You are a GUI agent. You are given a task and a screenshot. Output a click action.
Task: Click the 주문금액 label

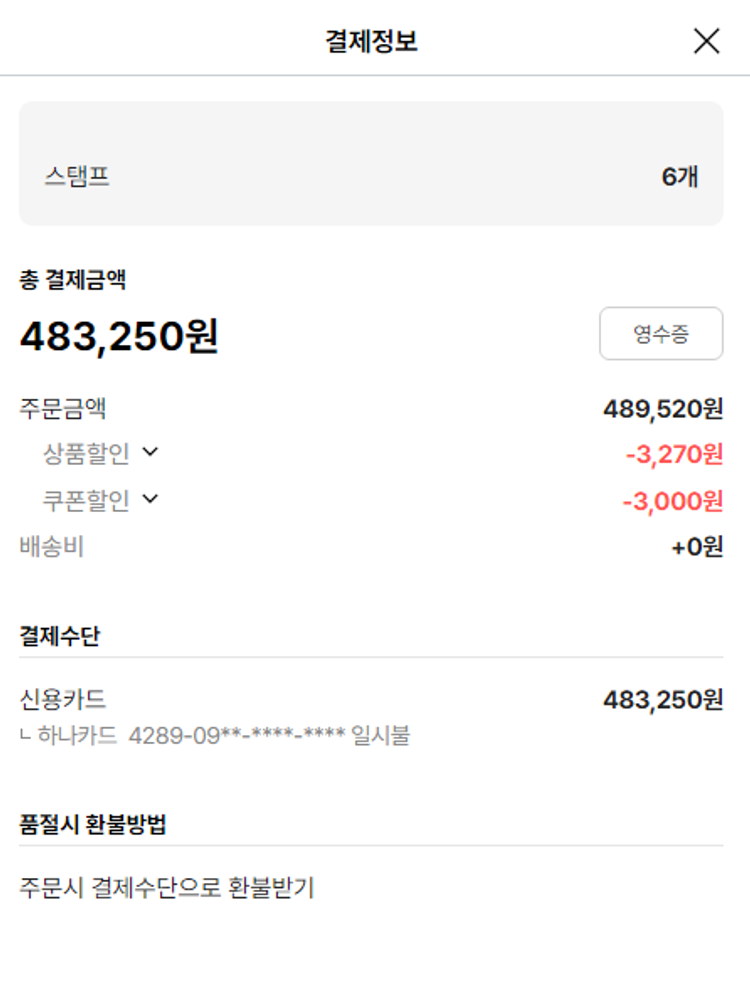(x=63, y=408)
